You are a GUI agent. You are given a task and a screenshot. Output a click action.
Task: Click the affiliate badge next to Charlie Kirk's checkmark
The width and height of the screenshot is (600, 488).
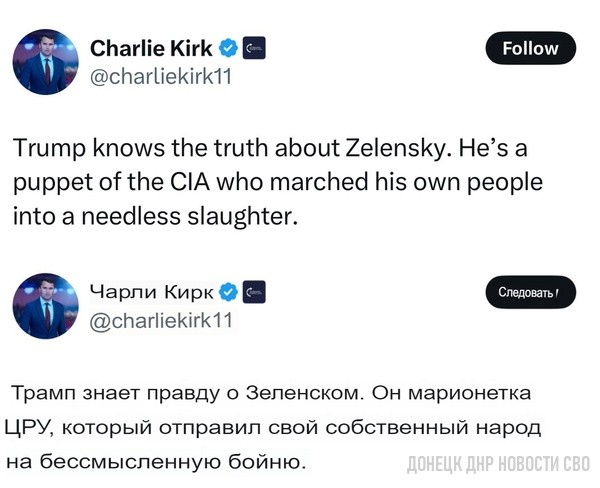coord(254,48)
